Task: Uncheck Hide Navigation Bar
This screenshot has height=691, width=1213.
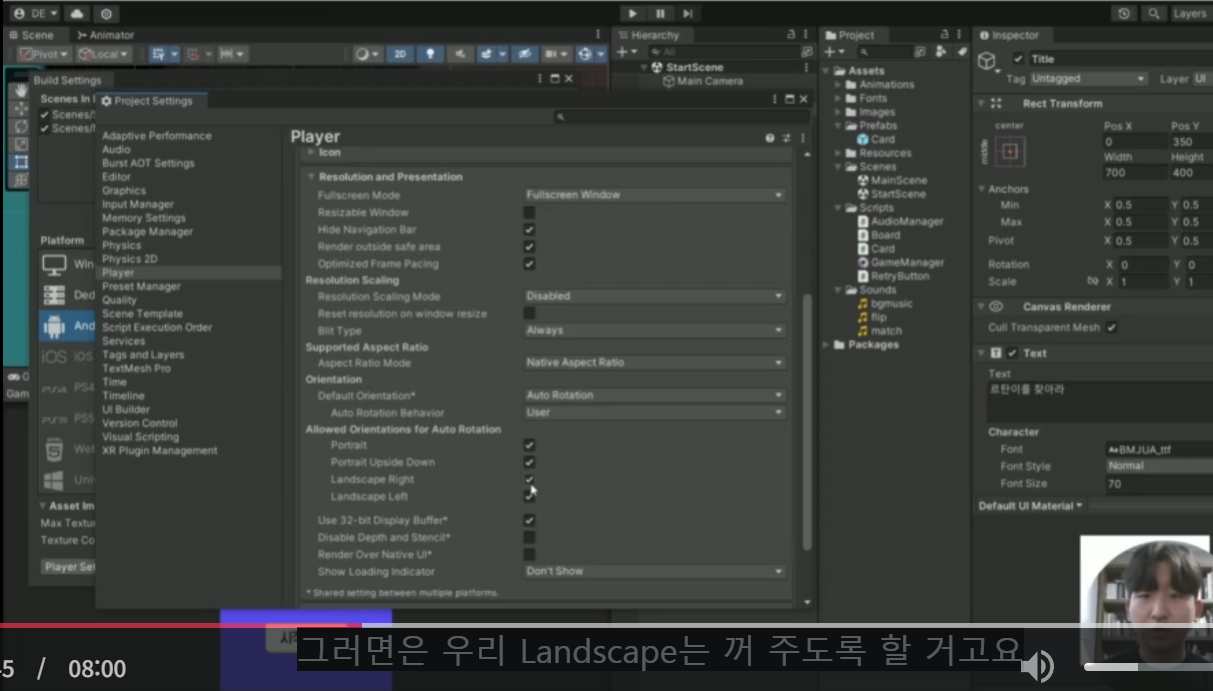Action: click(x=529, y=229)
